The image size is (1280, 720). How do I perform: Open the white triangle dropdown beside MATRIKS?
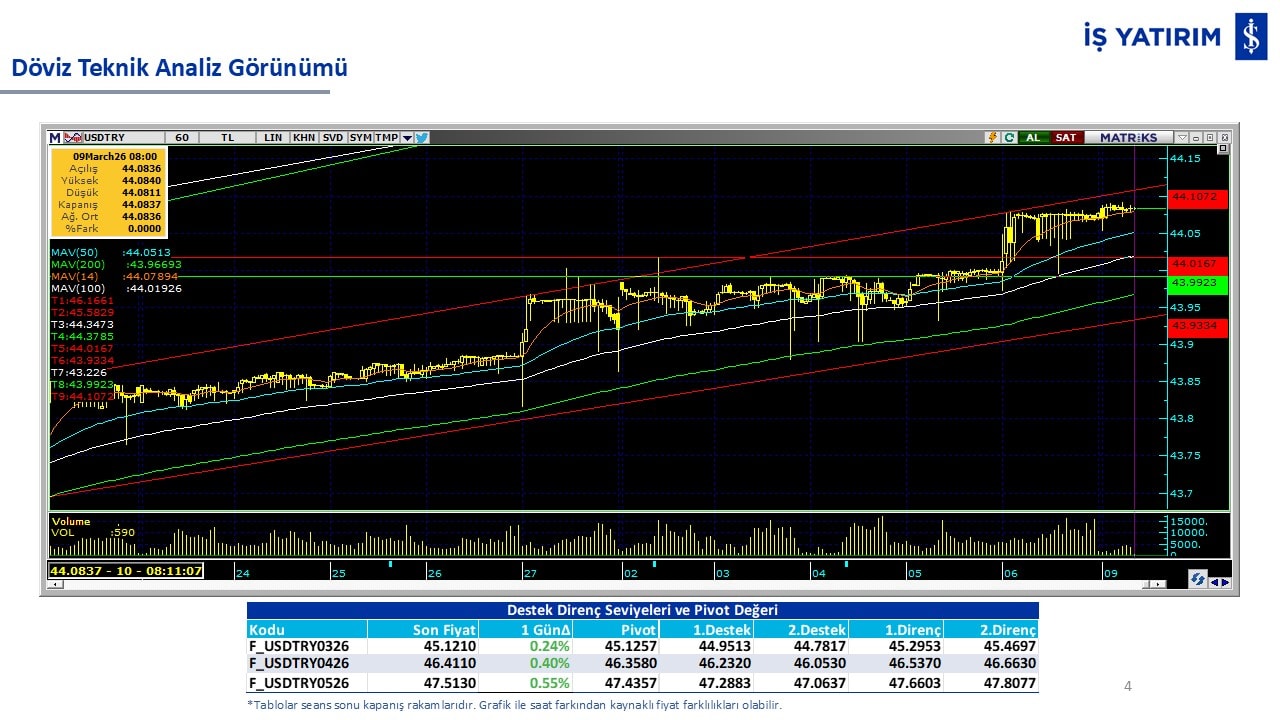point(1182,137)
